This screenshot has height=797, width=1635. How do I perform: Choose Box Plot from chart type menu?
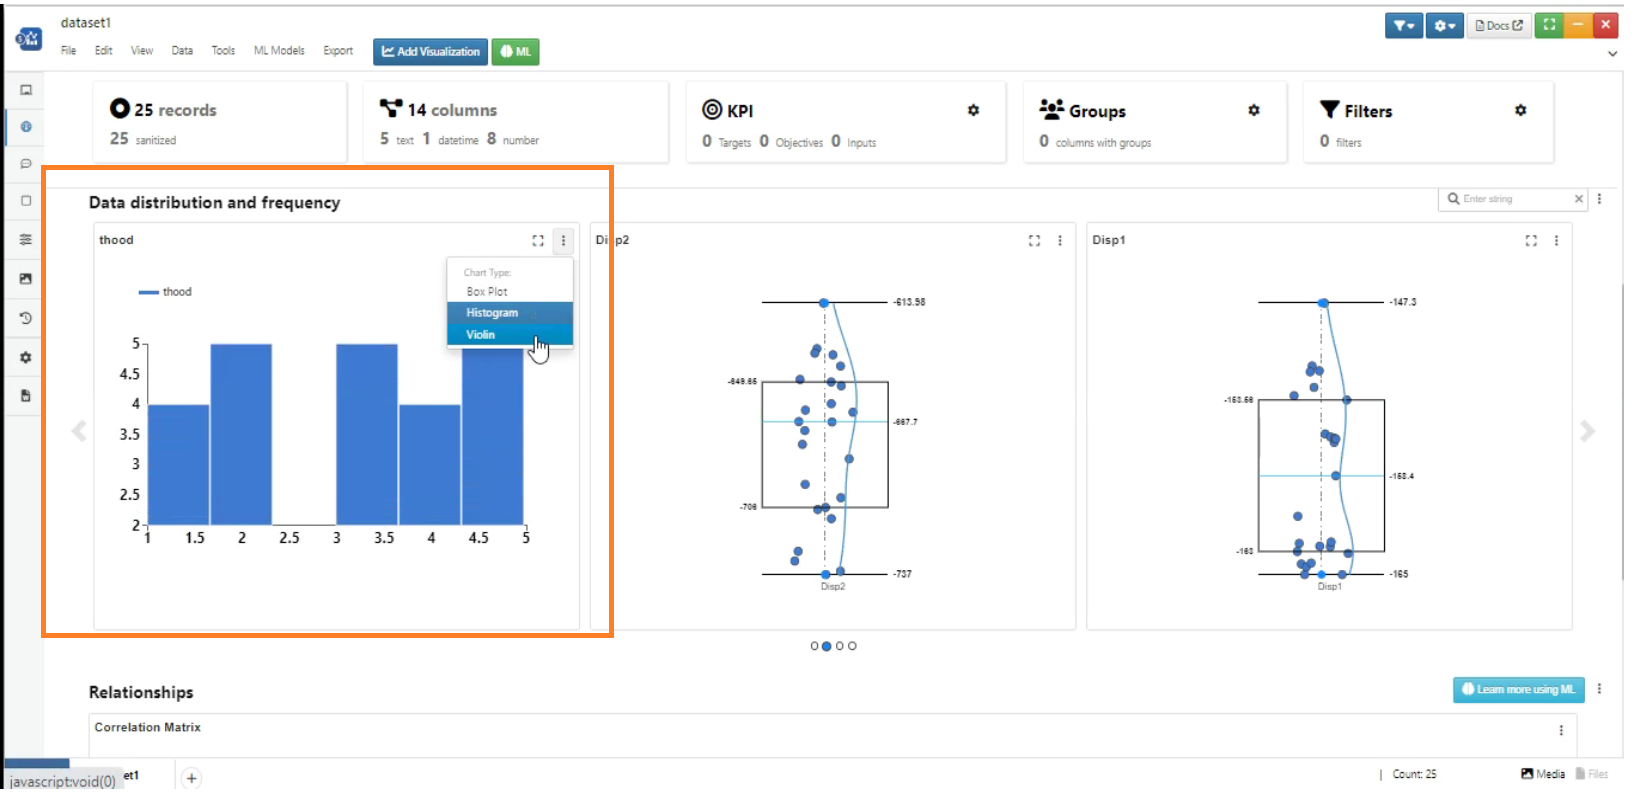point(487,292)
